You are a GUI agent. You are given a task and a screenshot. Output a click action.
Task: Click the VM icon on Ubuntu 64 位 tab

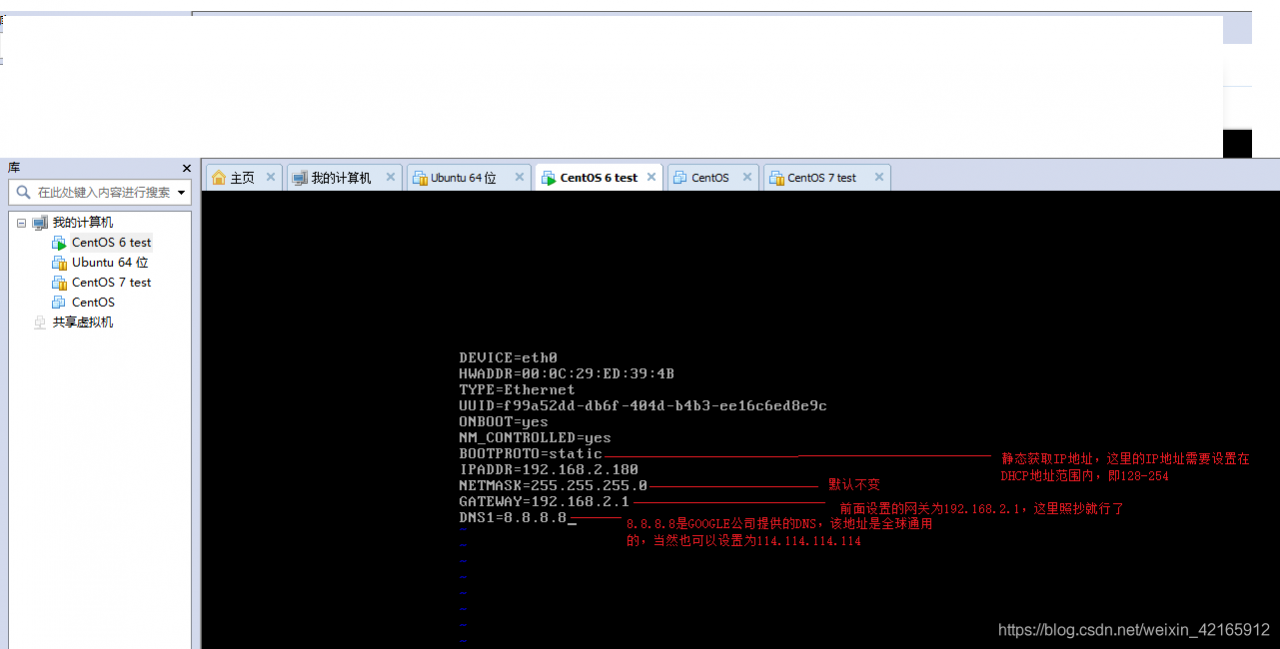tap(420, 178)
